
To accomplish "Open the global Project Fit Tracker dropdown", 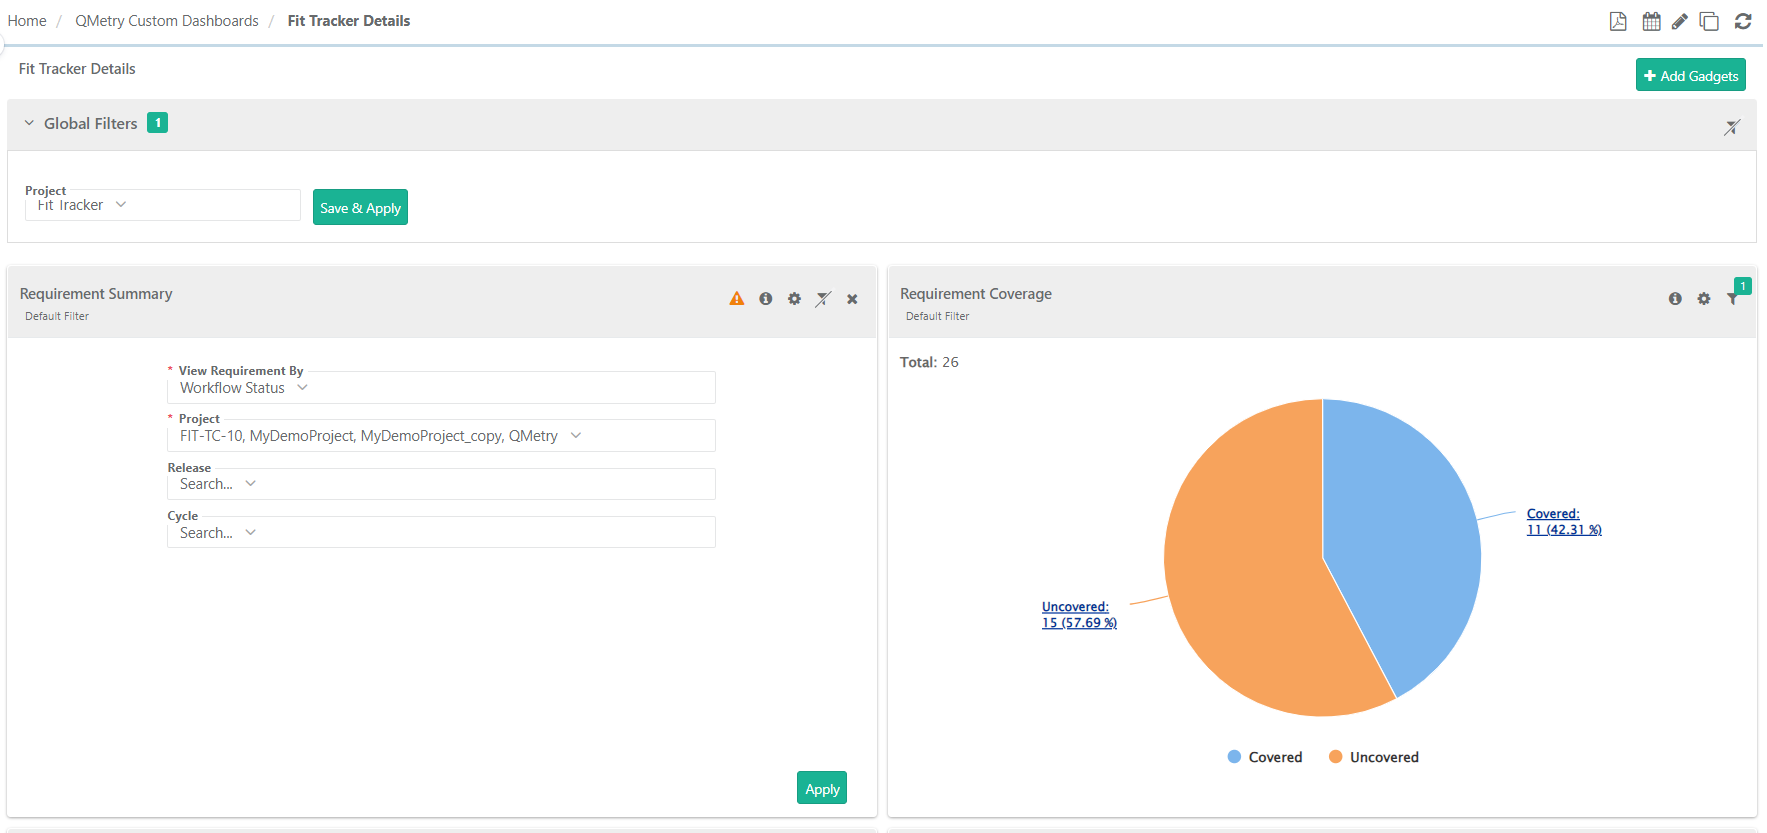I will (163, 205).
